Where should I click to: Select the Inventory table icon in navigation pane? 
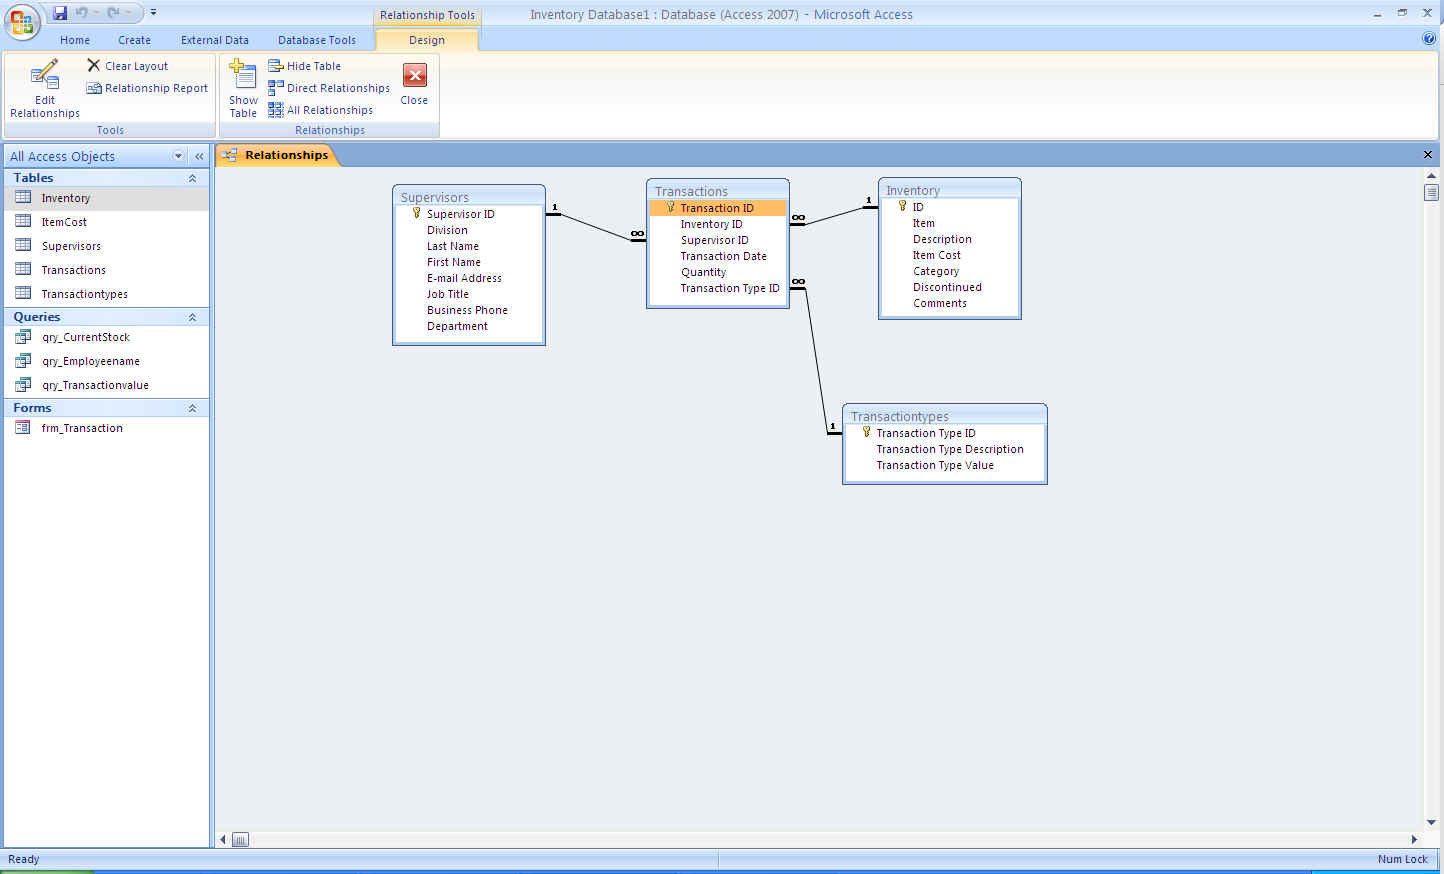coord(23,197)
